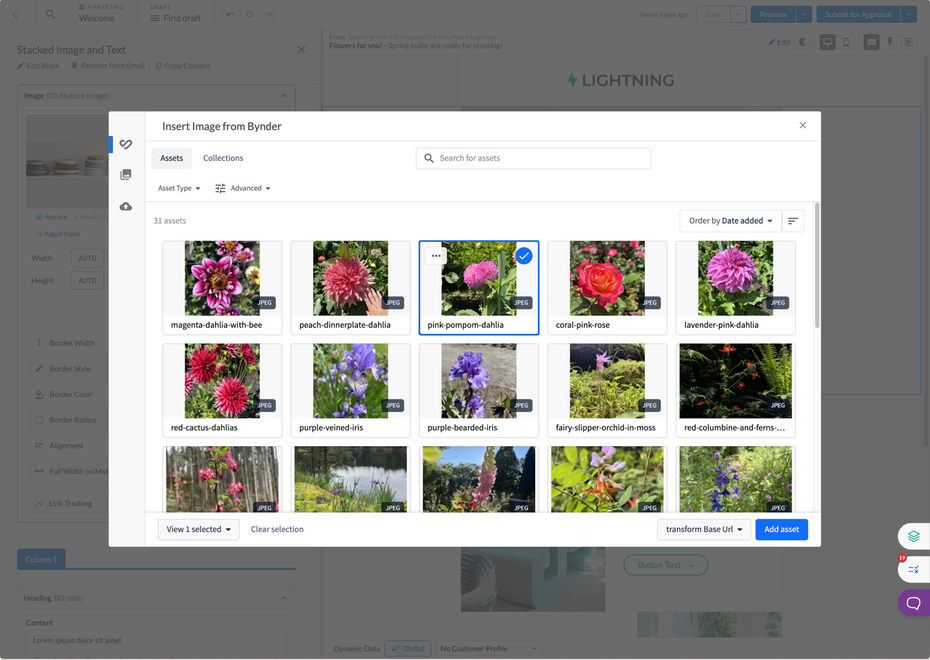Viewport: 930px width, 660px height.
Task: Open the checklist floating button with badge
Action: click(913, 570)
